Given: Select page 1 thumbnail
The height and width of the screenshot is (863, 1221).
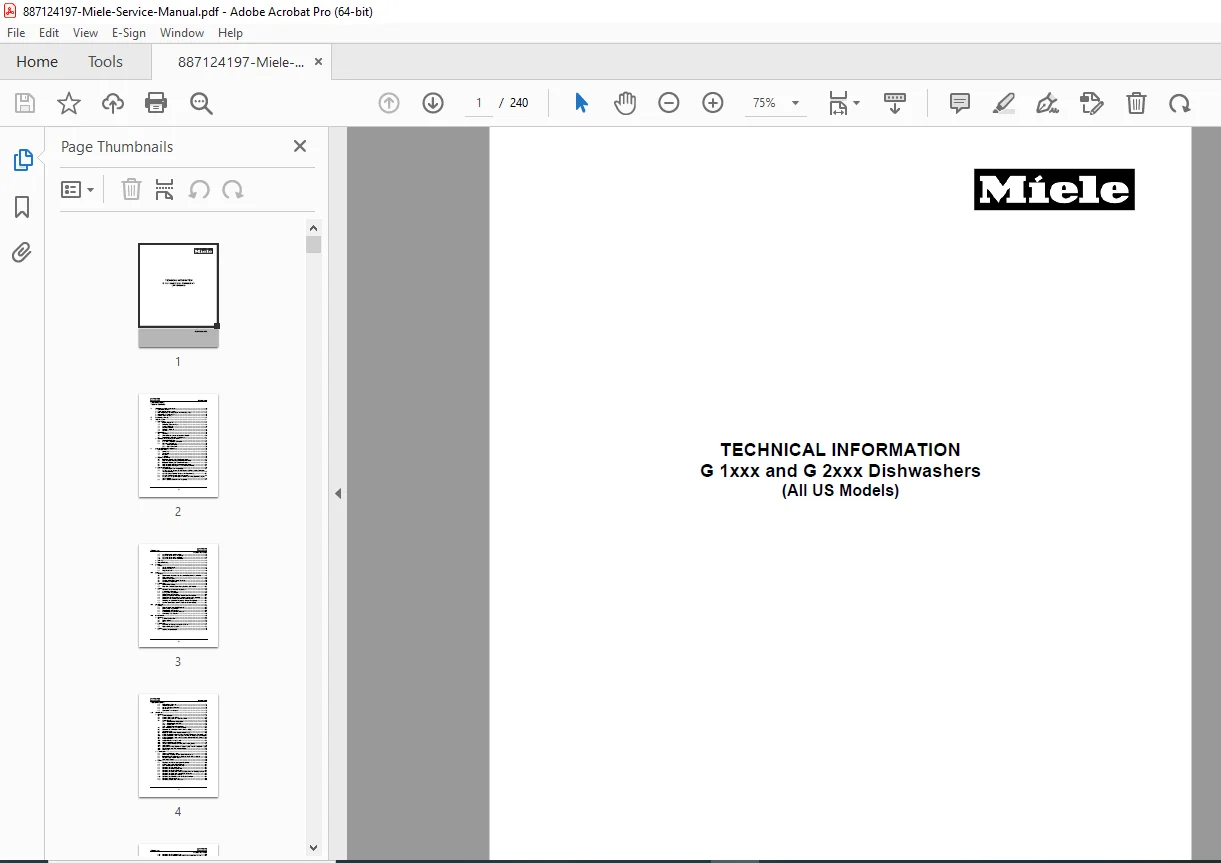Looking at the screenshot, I should 178,296.
